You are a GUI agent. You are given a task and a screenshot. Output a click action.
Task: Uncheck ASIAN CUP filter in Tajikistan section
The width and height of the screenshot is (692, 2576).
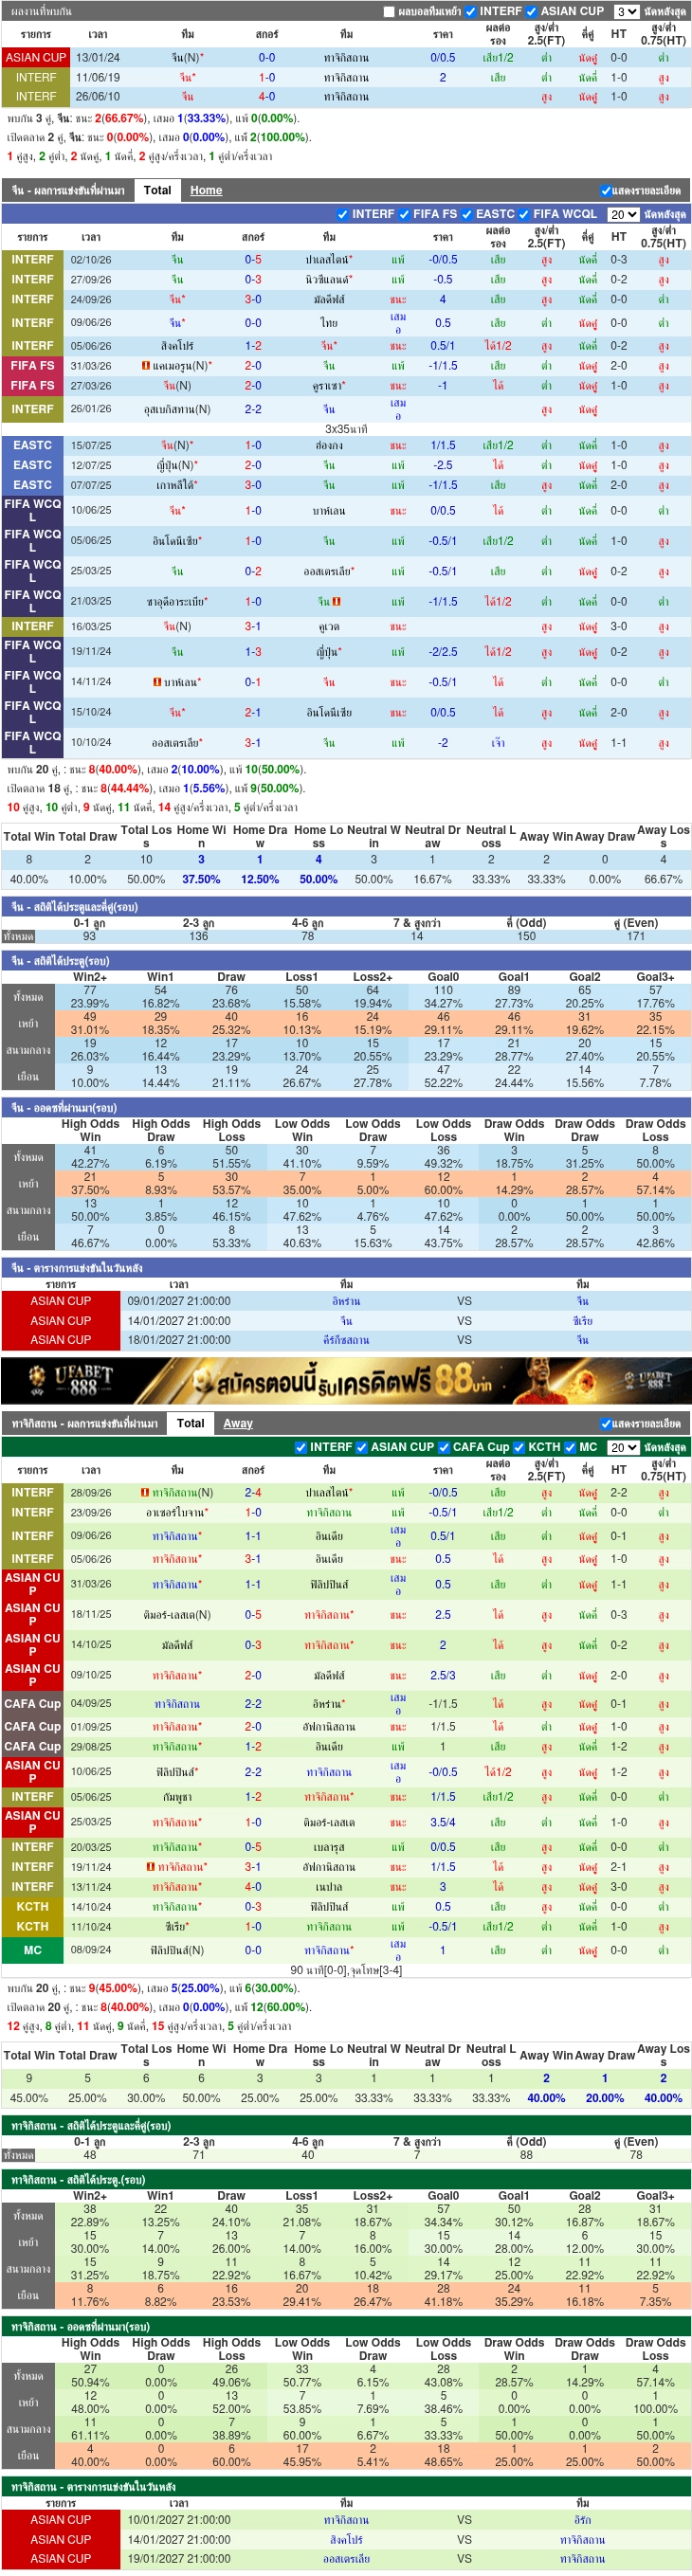(362, 1447)
